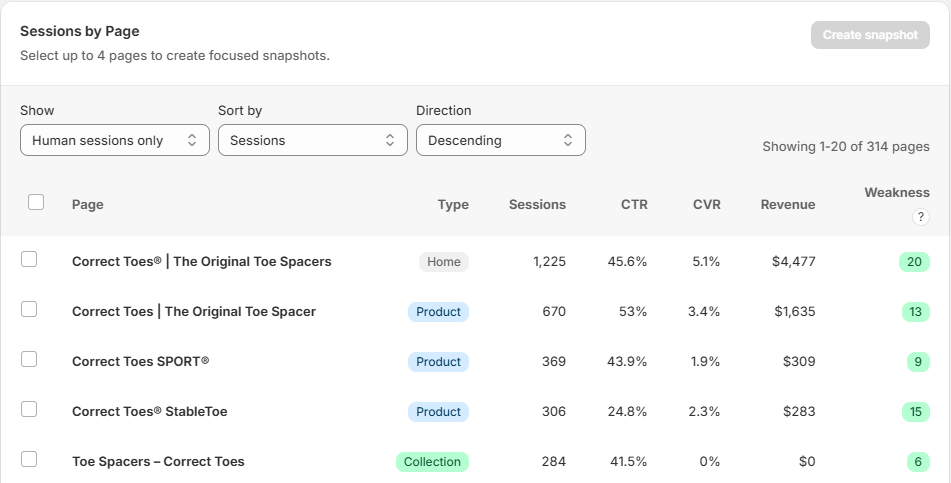
Task: Check the Correct Toes SPORT® row checkbox
Action: tap(29, 359)
